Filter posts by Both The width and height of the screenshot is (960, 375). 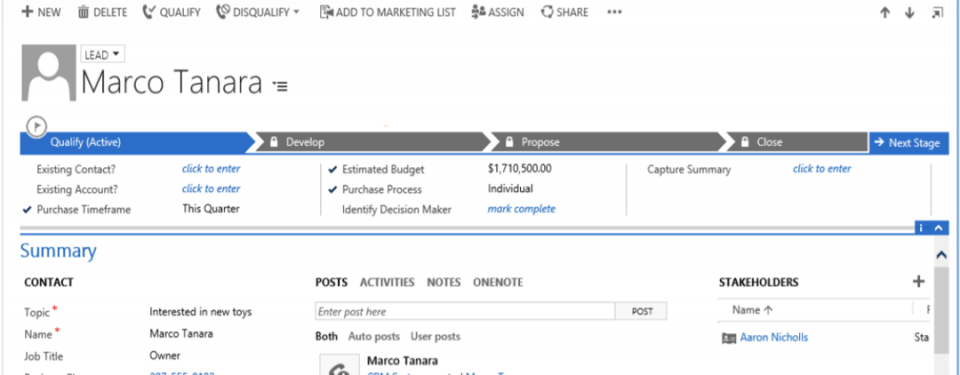point(326,336)
